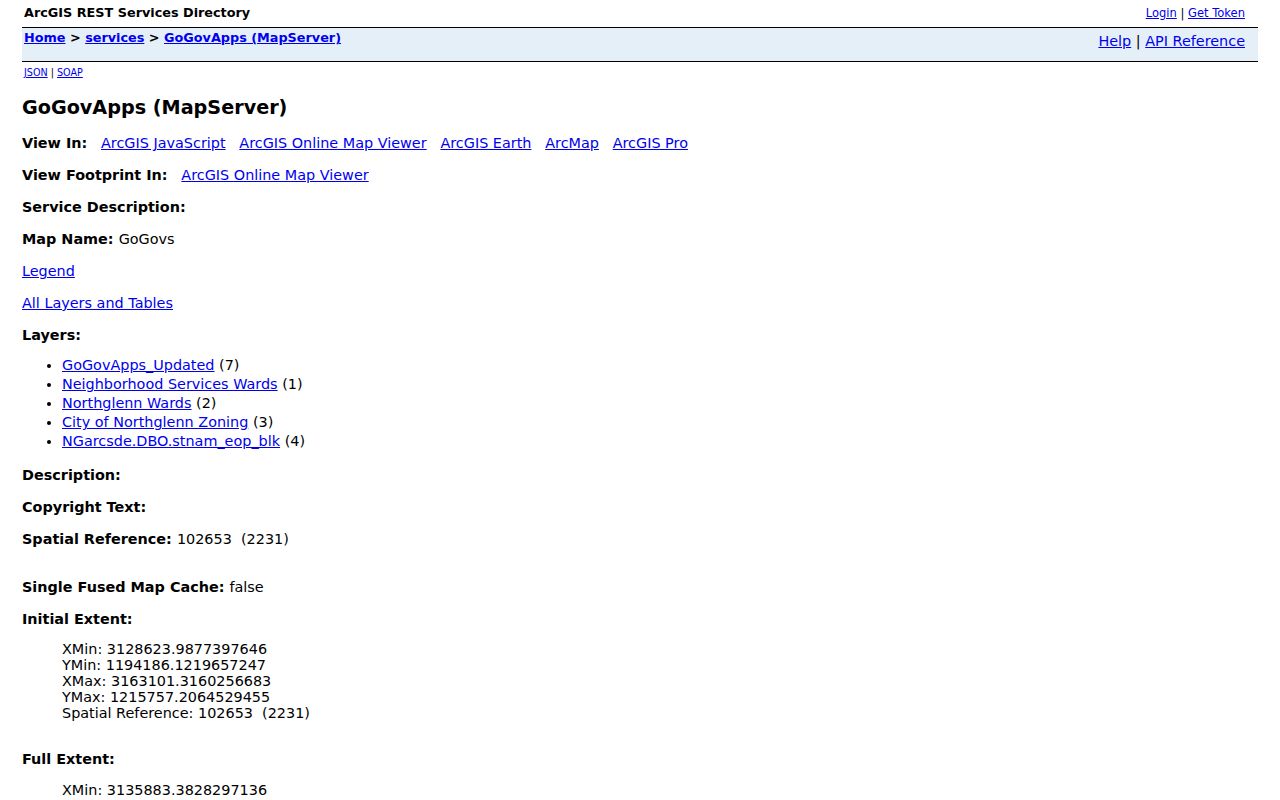View the service in ArcGIS Earth
Screen dimensions: 1280x800
486,143
